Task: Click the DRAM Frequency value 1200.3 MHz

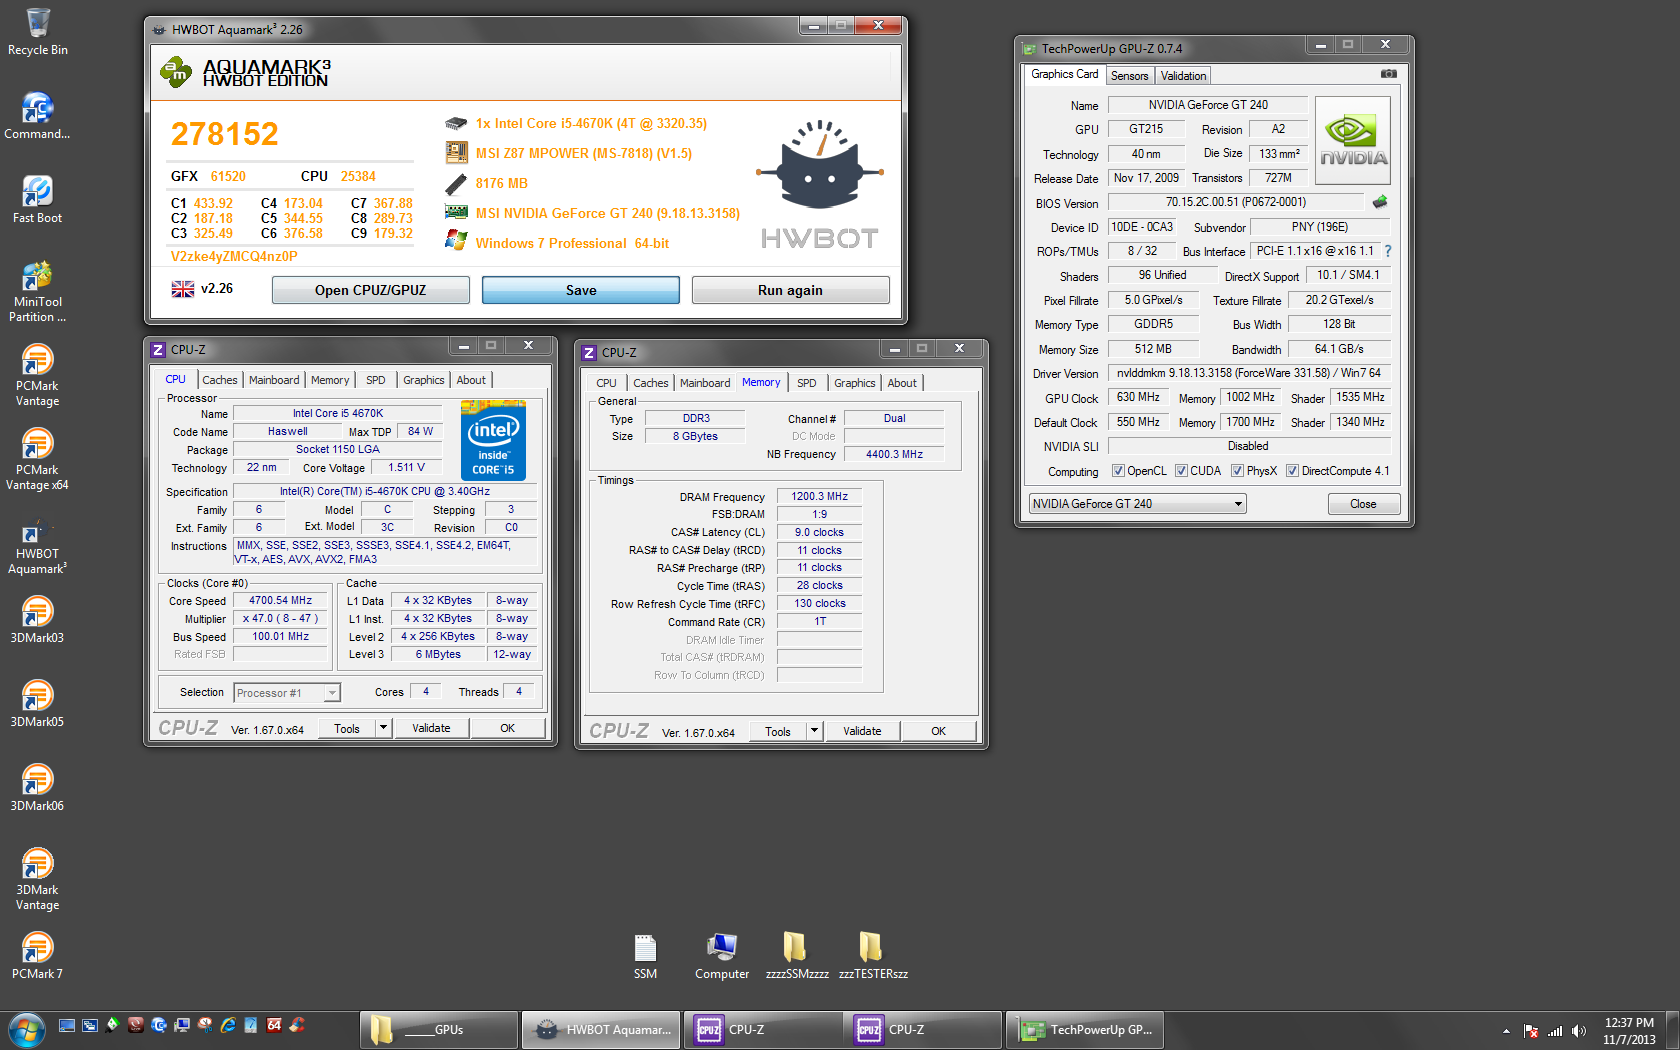Action: pyautogui.click(x=820, y=496)
